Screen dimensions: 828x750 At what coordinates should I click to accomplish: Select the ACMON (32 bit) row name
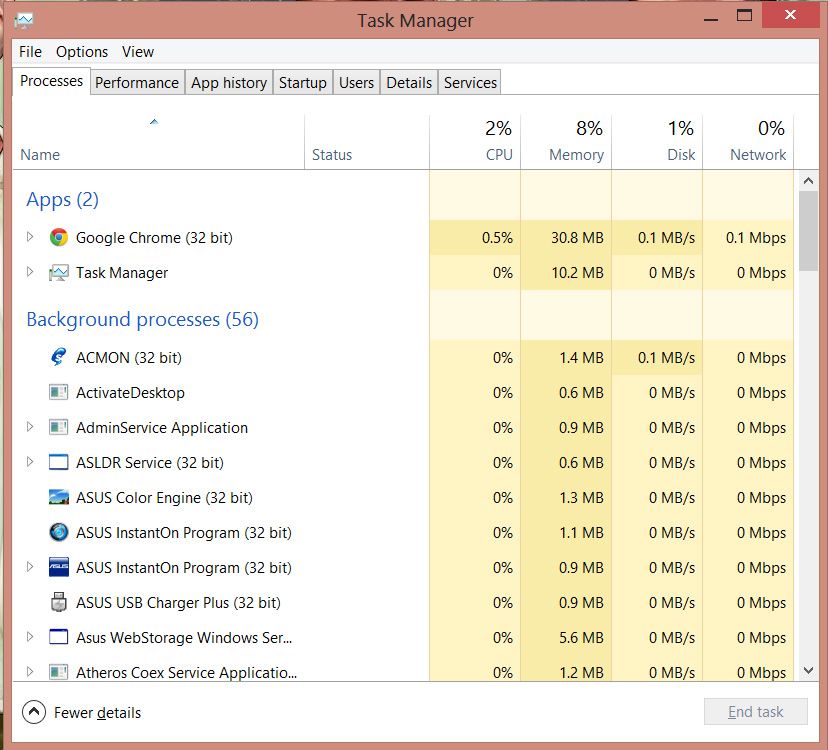click(129, 358)
